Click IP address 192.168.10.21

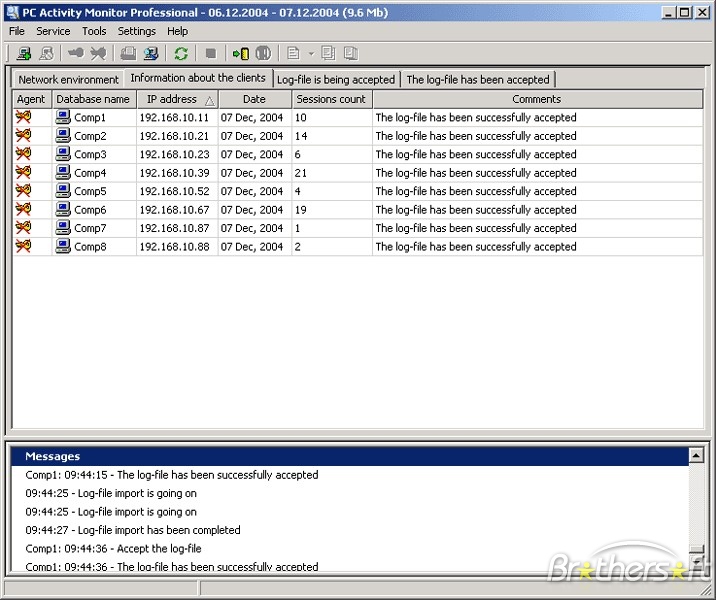point(174,136)
